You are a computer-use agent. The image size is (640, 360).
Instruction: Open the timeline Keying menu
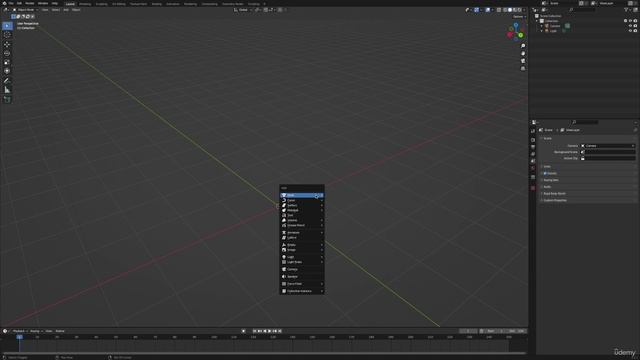tap(36, 331)
